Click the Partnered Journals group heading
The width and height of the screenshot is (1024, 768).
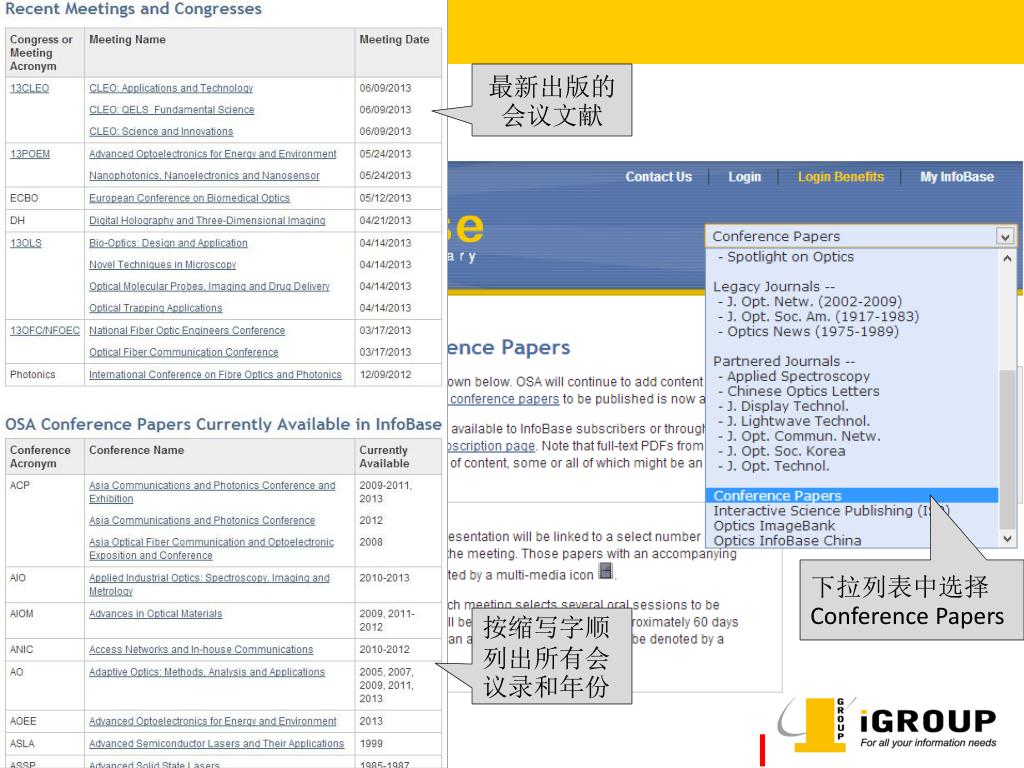[x=784, y=361]
